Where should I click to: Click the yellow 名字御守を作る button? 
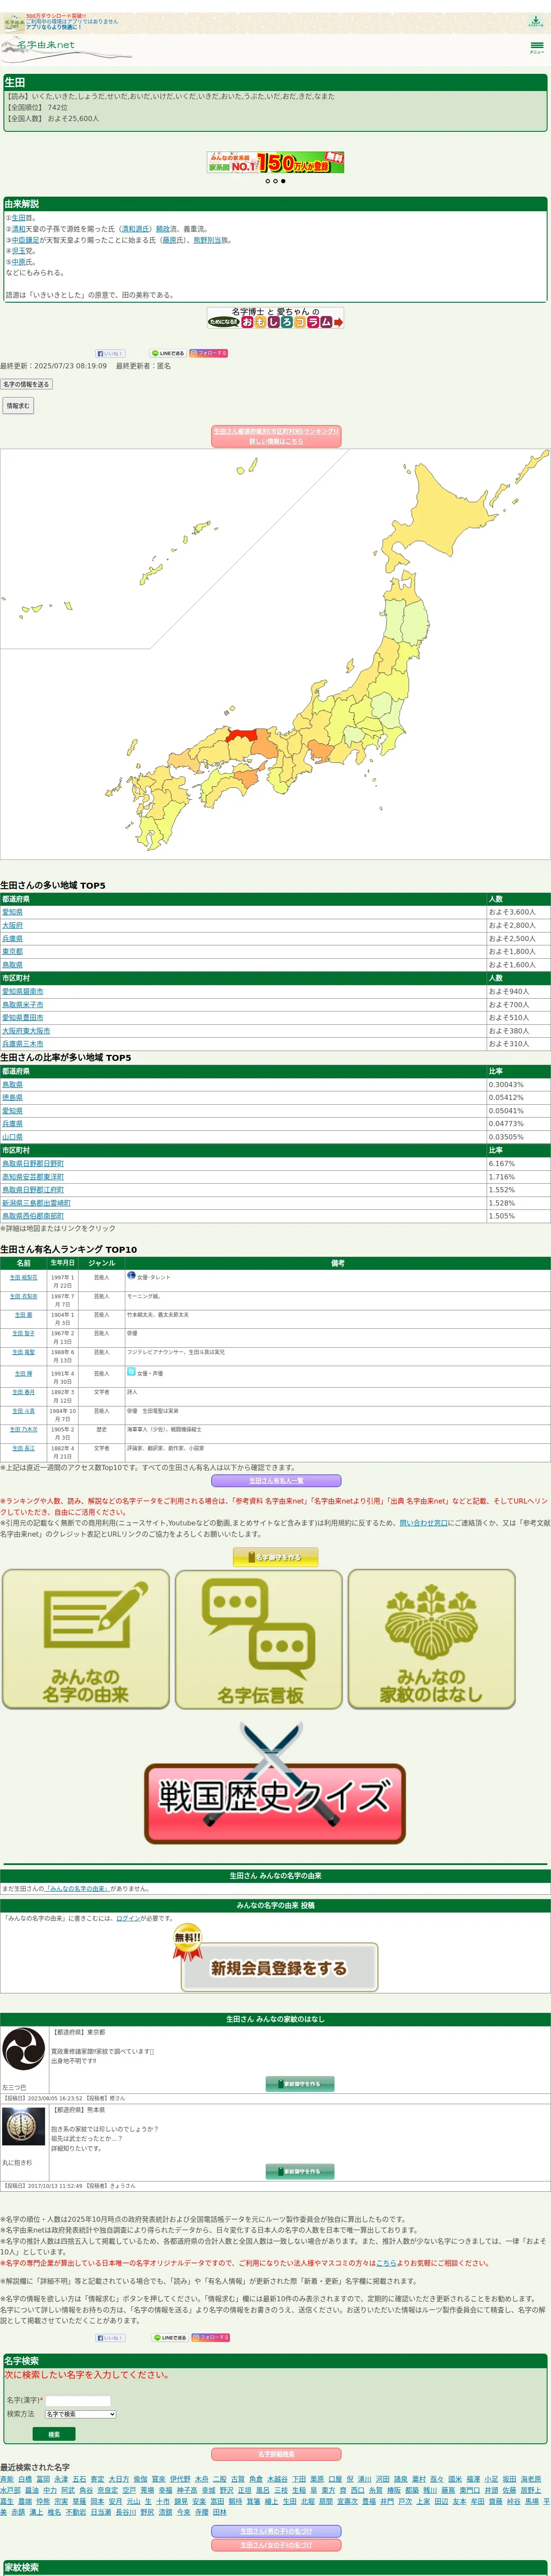275,1557
